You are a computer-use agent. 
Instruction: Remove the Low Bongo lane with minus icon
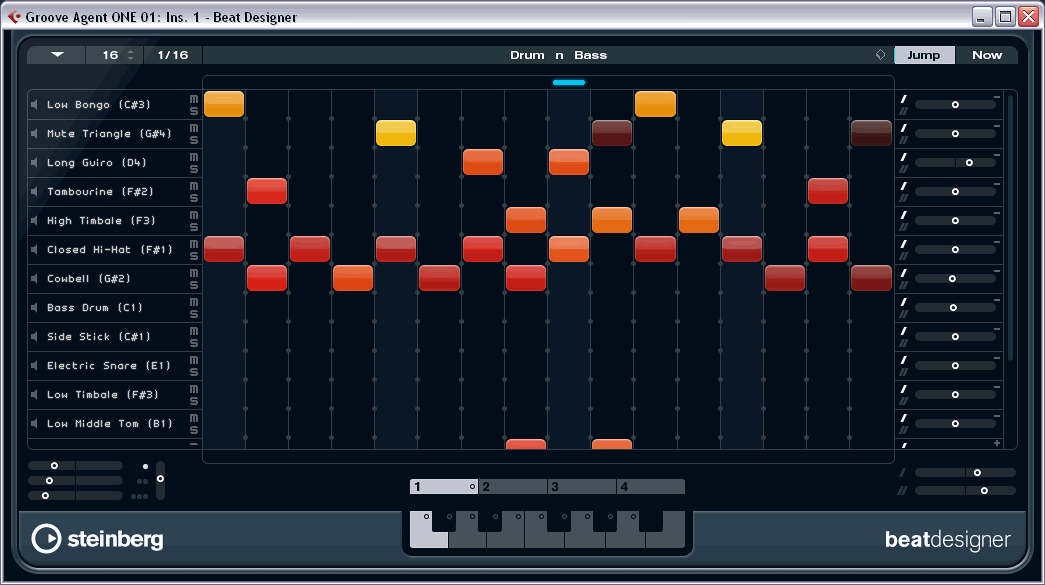pyautogui.click(x=997, y=97)
